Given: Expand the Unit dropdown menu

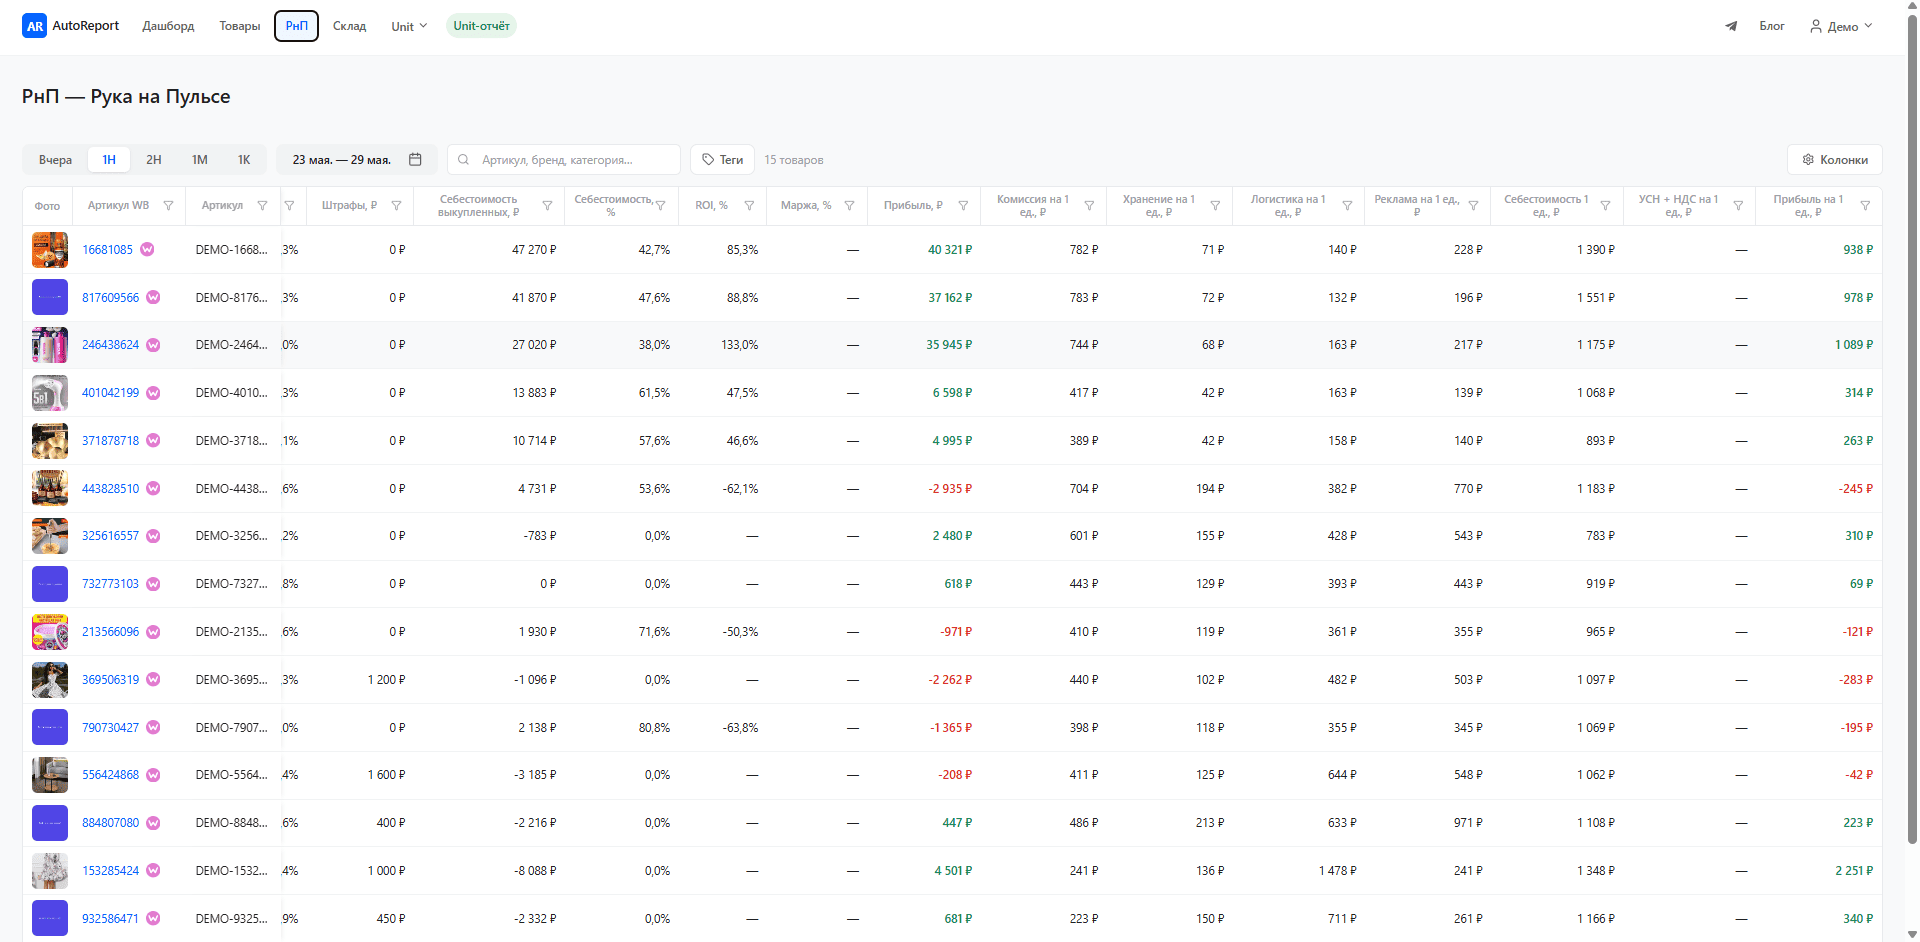Looking at the screenshot, I should pyautogui.click(x=409, y=26).
